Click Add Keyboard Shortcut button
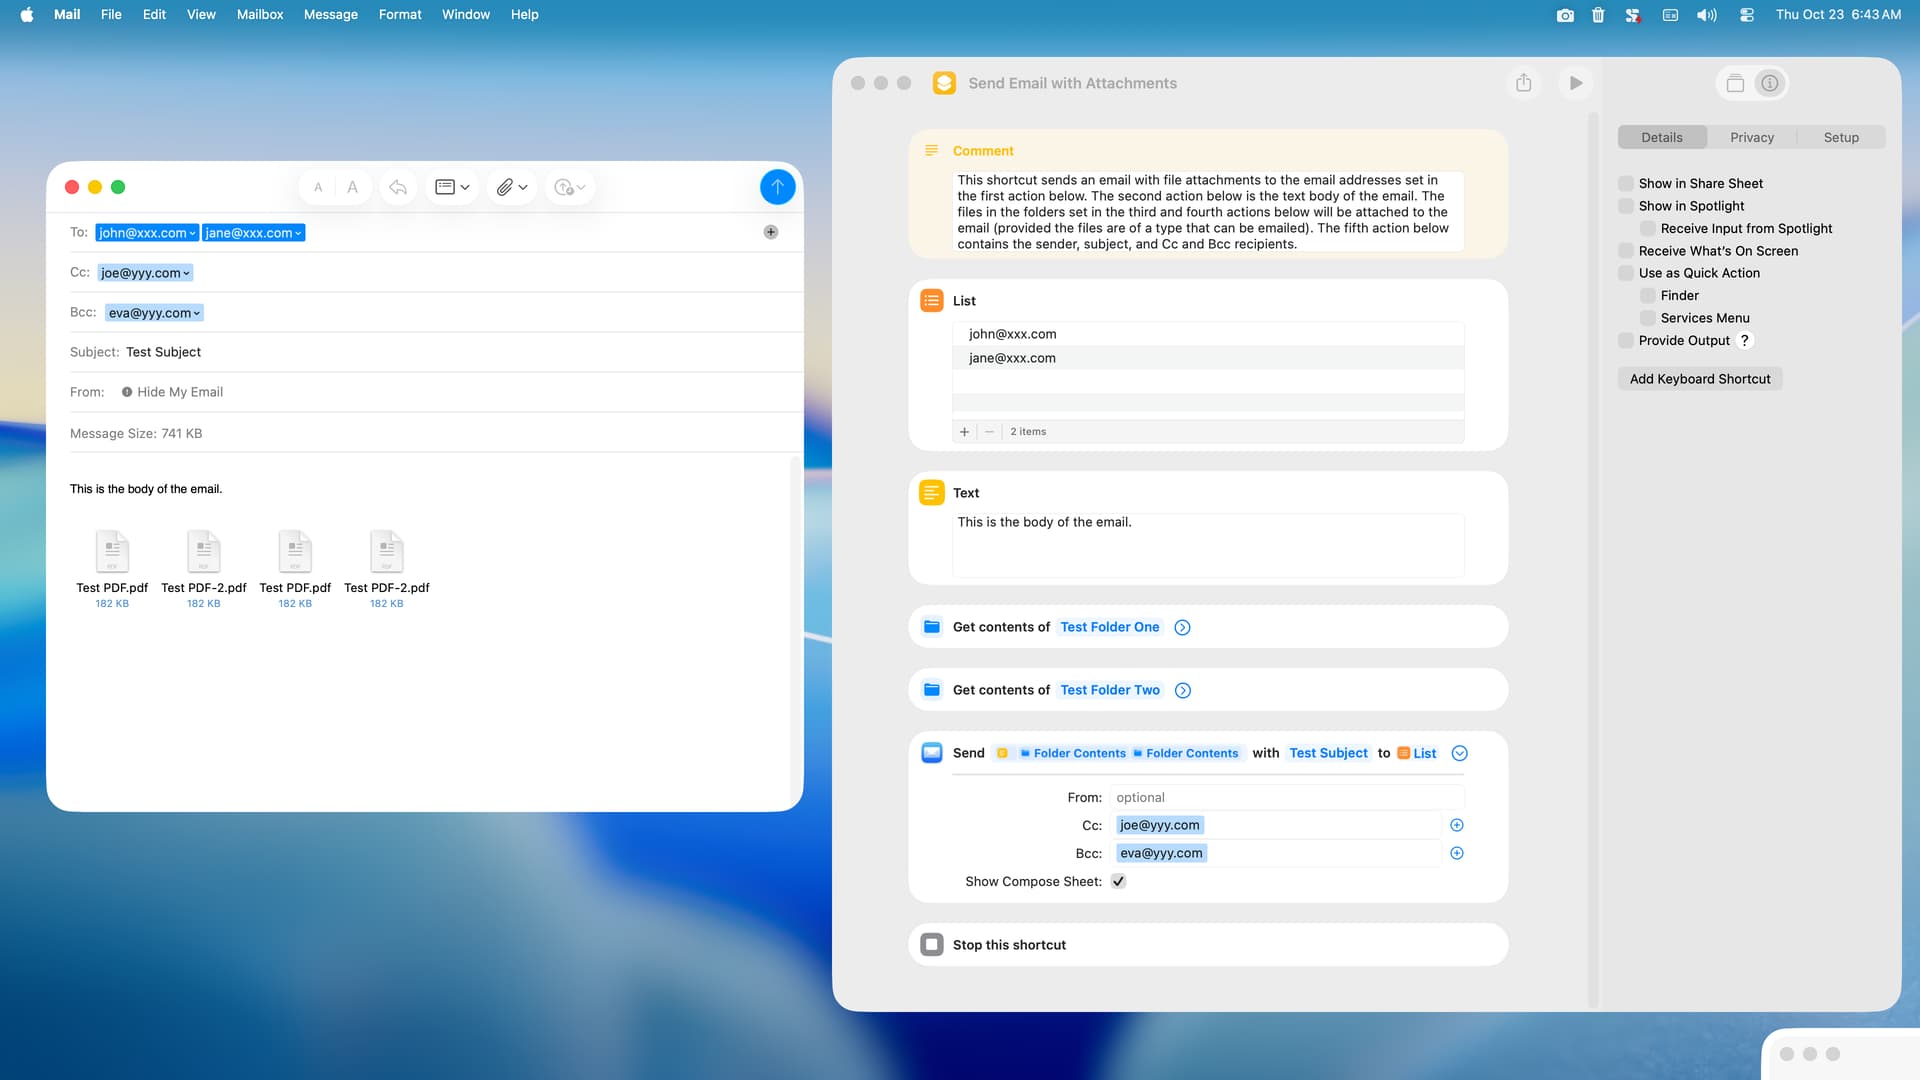 (x=1699, y=379)
